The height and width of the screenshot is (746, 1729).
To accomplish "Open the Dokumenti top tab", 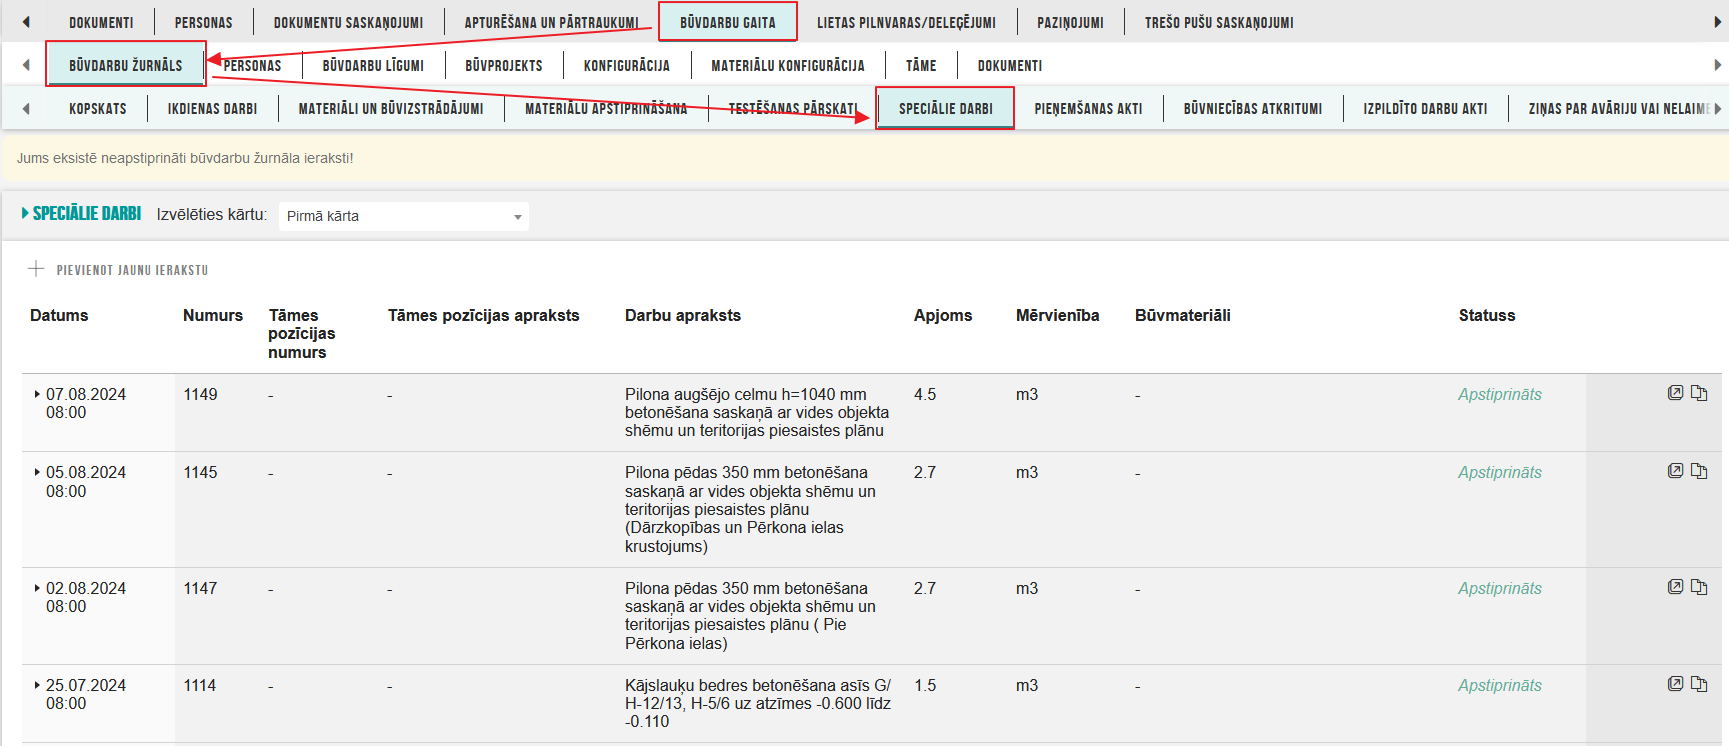I will 101,22.
